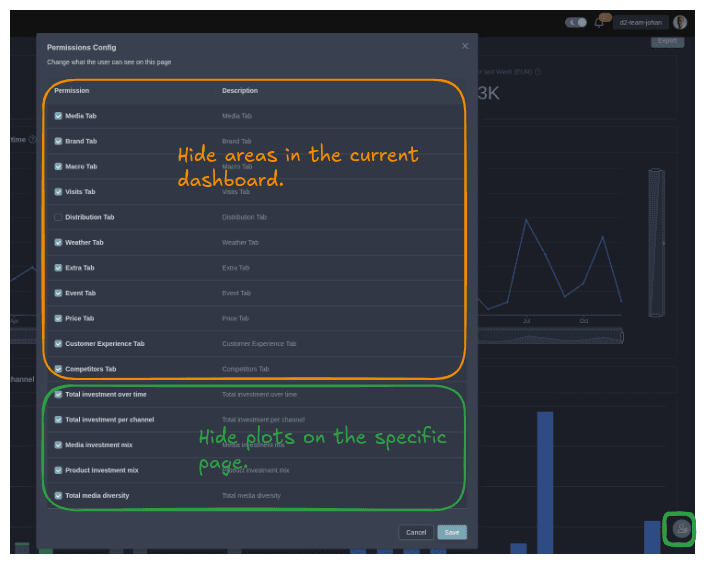Image resolution: width=704 pixels, height=564 pixels.
Task: Enable the Distribution Tab permission checkbox
Action: click(x=58, y=217)
